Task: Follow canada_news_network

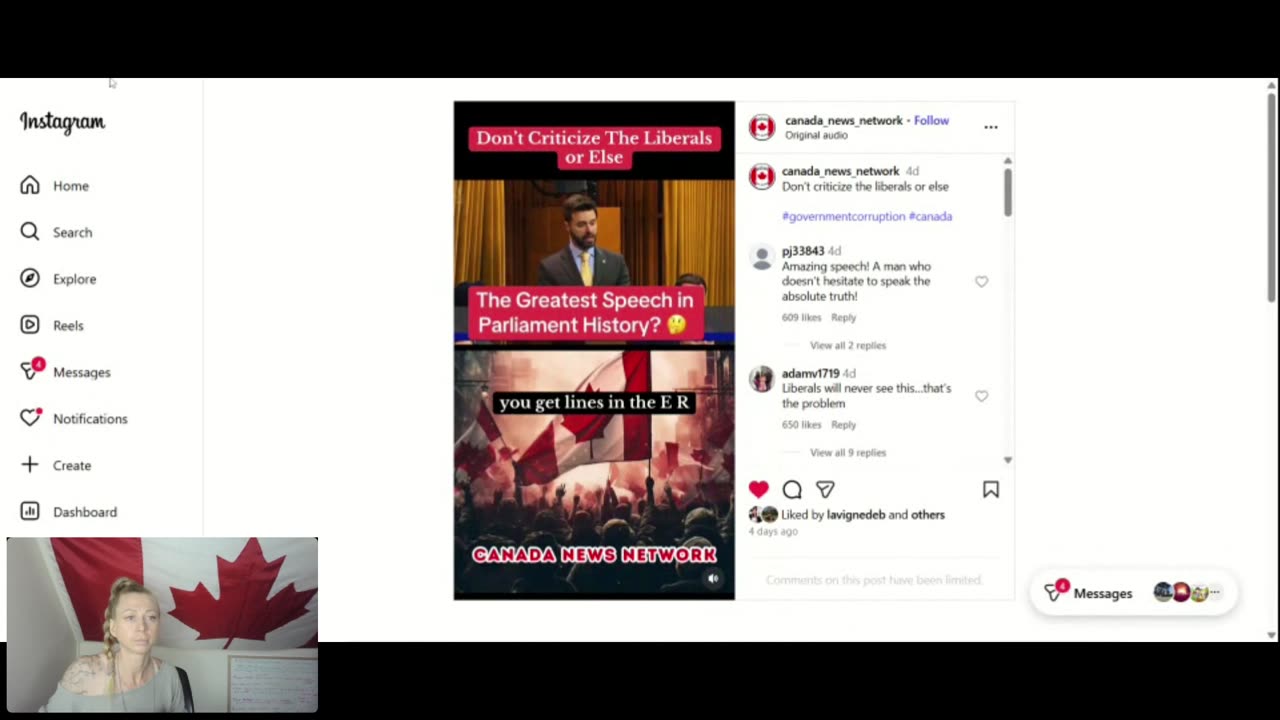Action: click(931, 120)
